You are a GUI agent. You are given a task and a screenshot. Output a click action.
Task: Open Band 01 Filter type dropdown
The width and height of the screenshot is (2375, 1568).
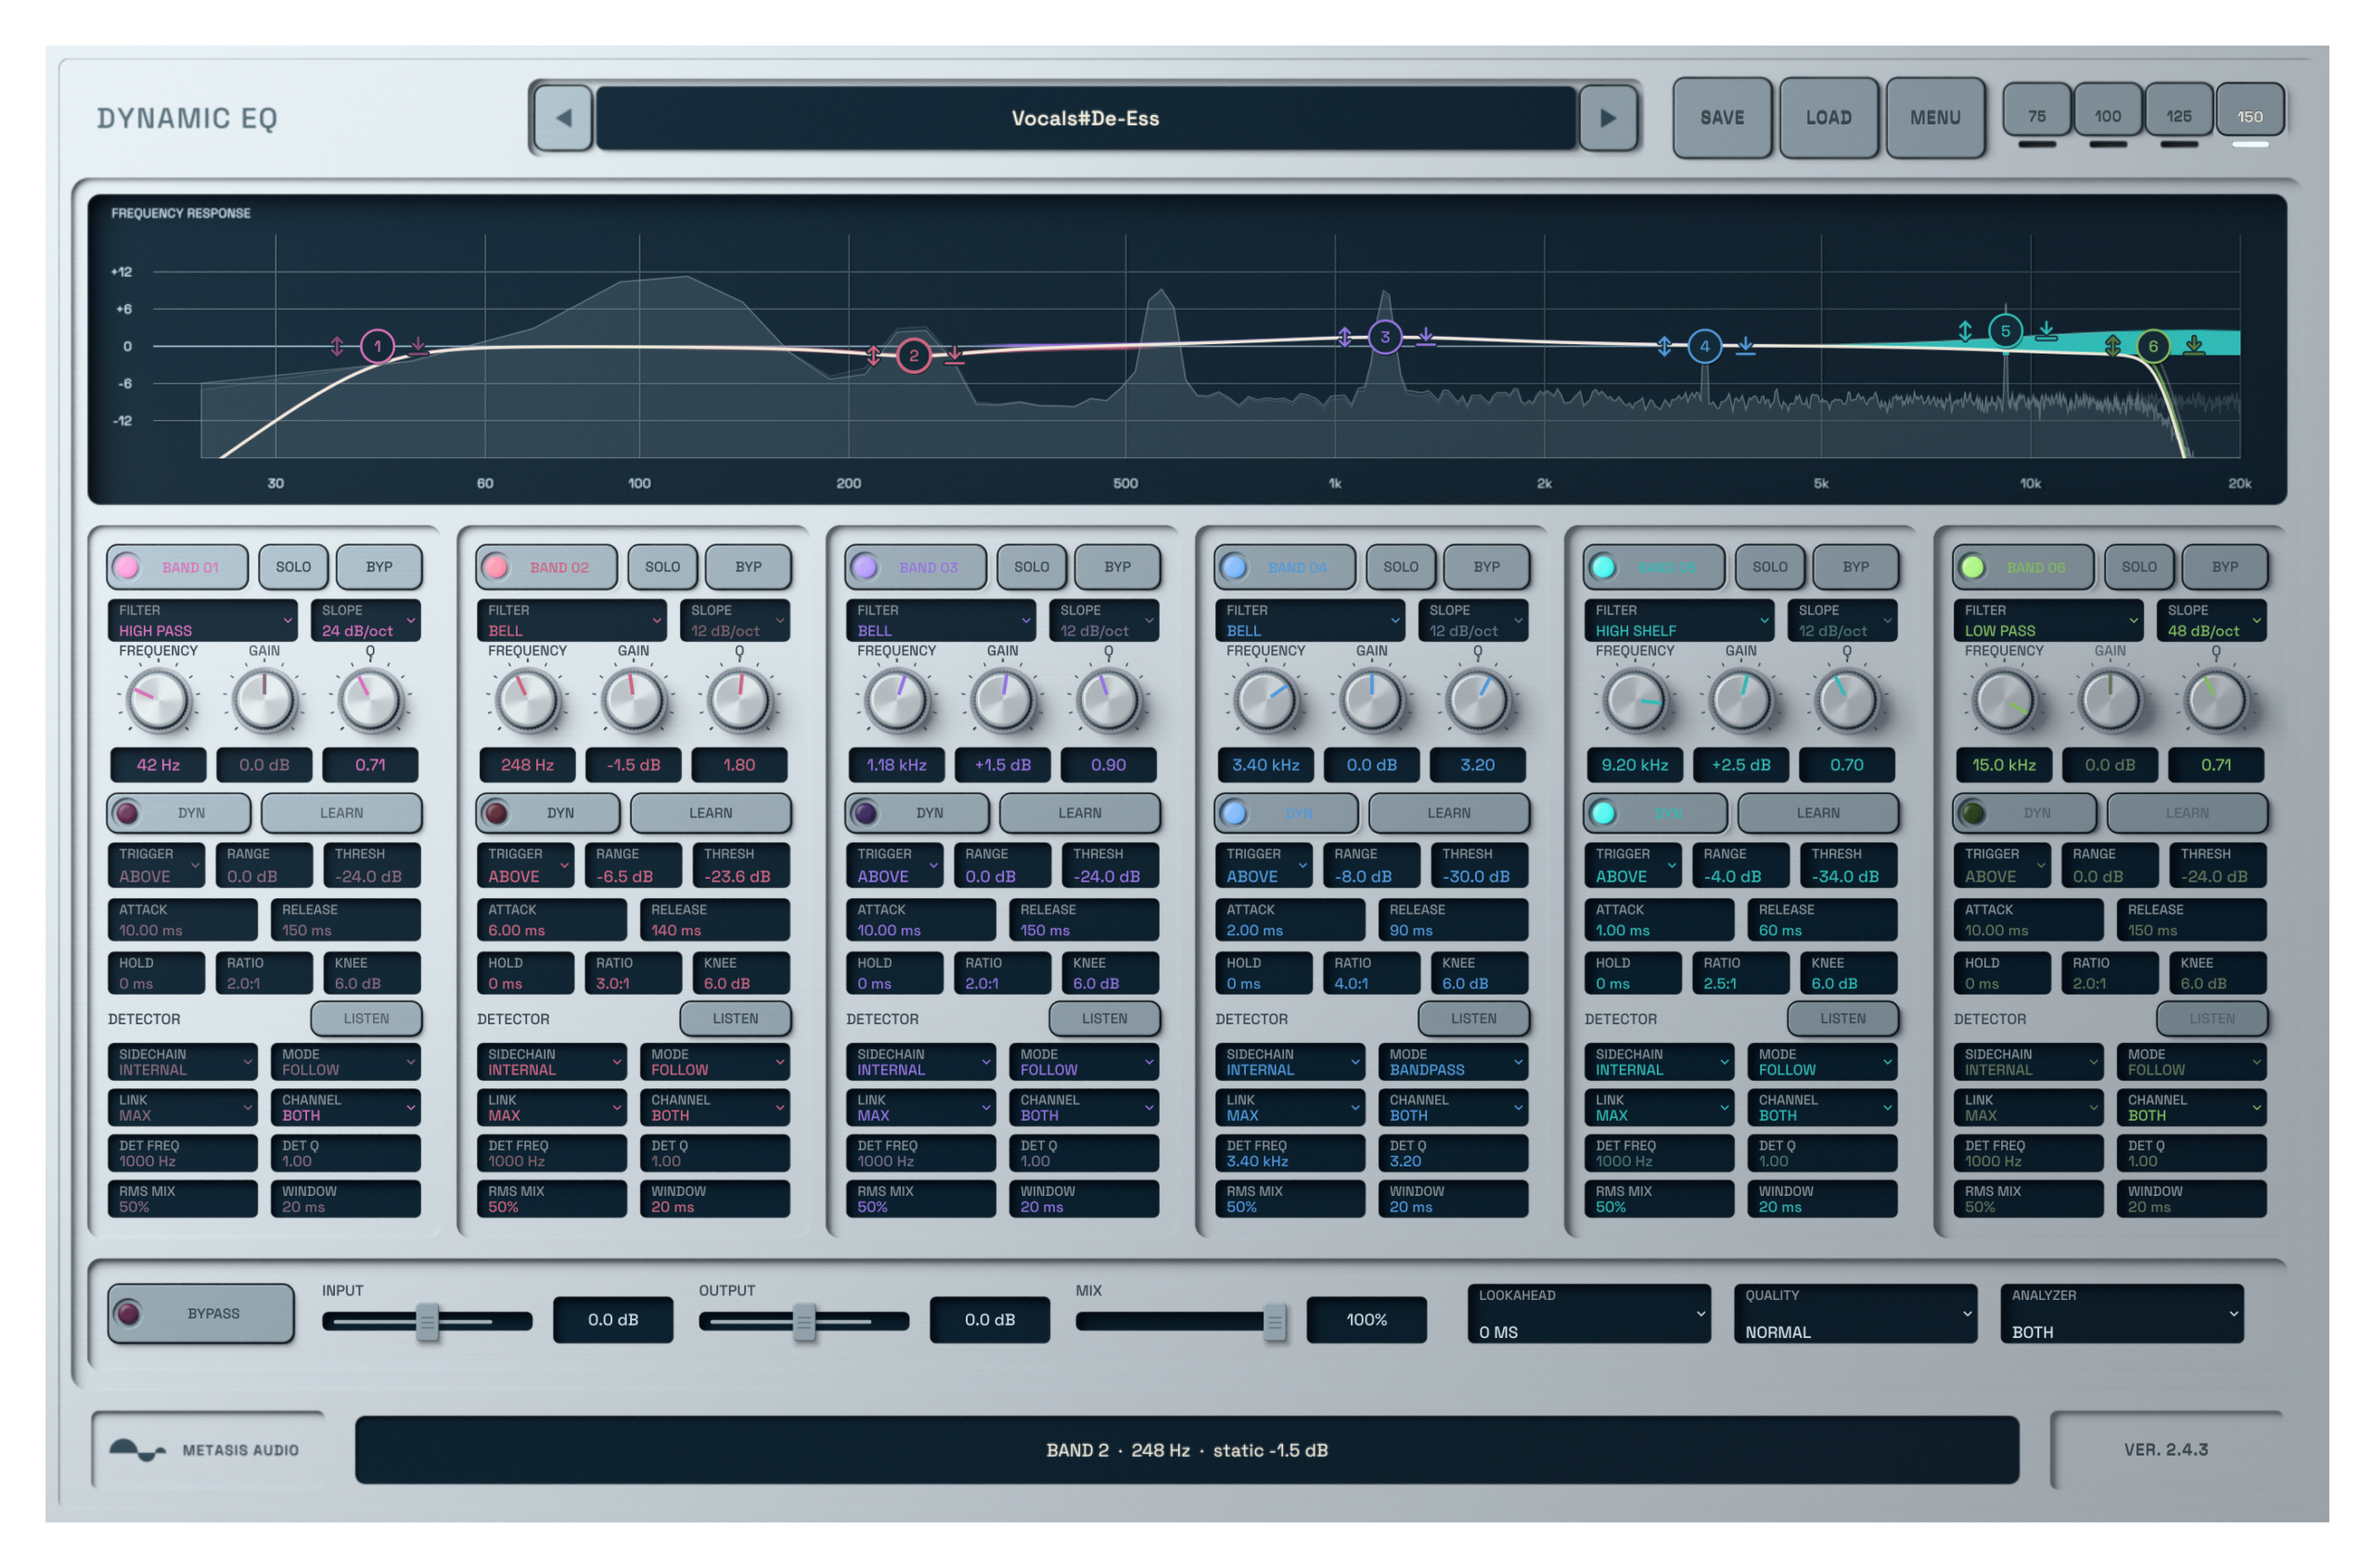[x=202, y=620]
